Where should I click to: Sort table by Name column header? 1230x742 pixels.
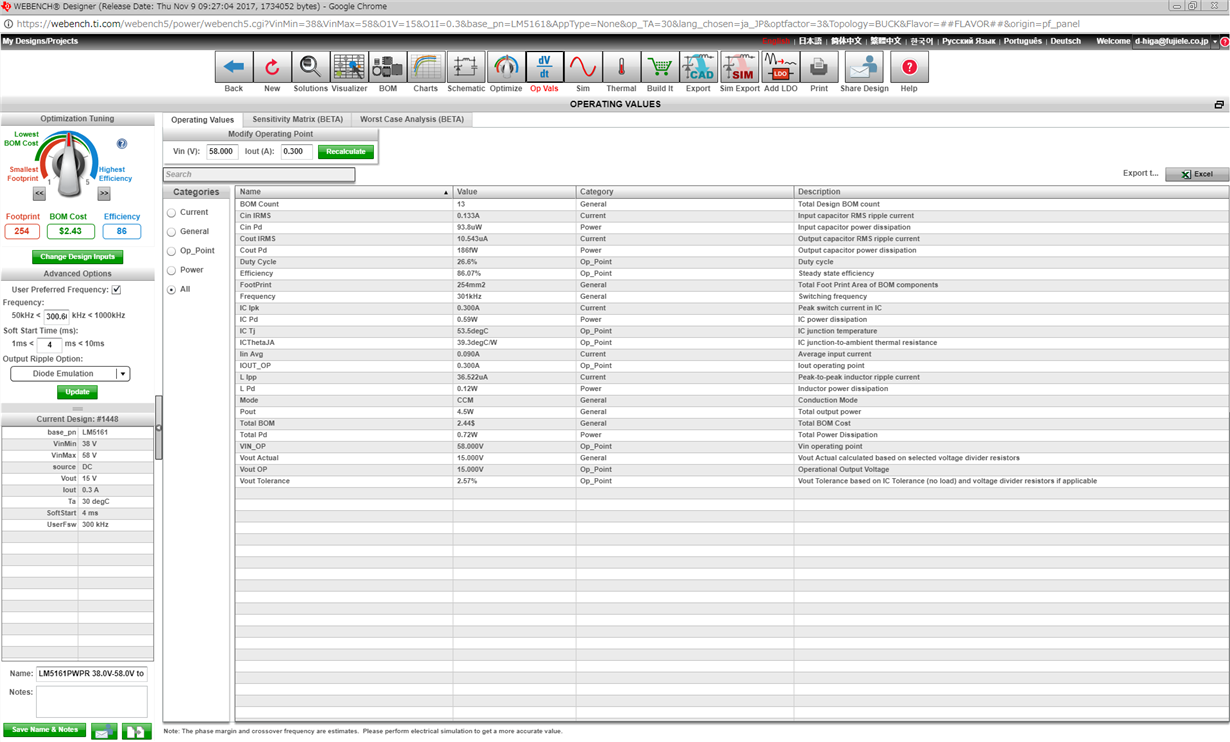[x=344, y=191]
